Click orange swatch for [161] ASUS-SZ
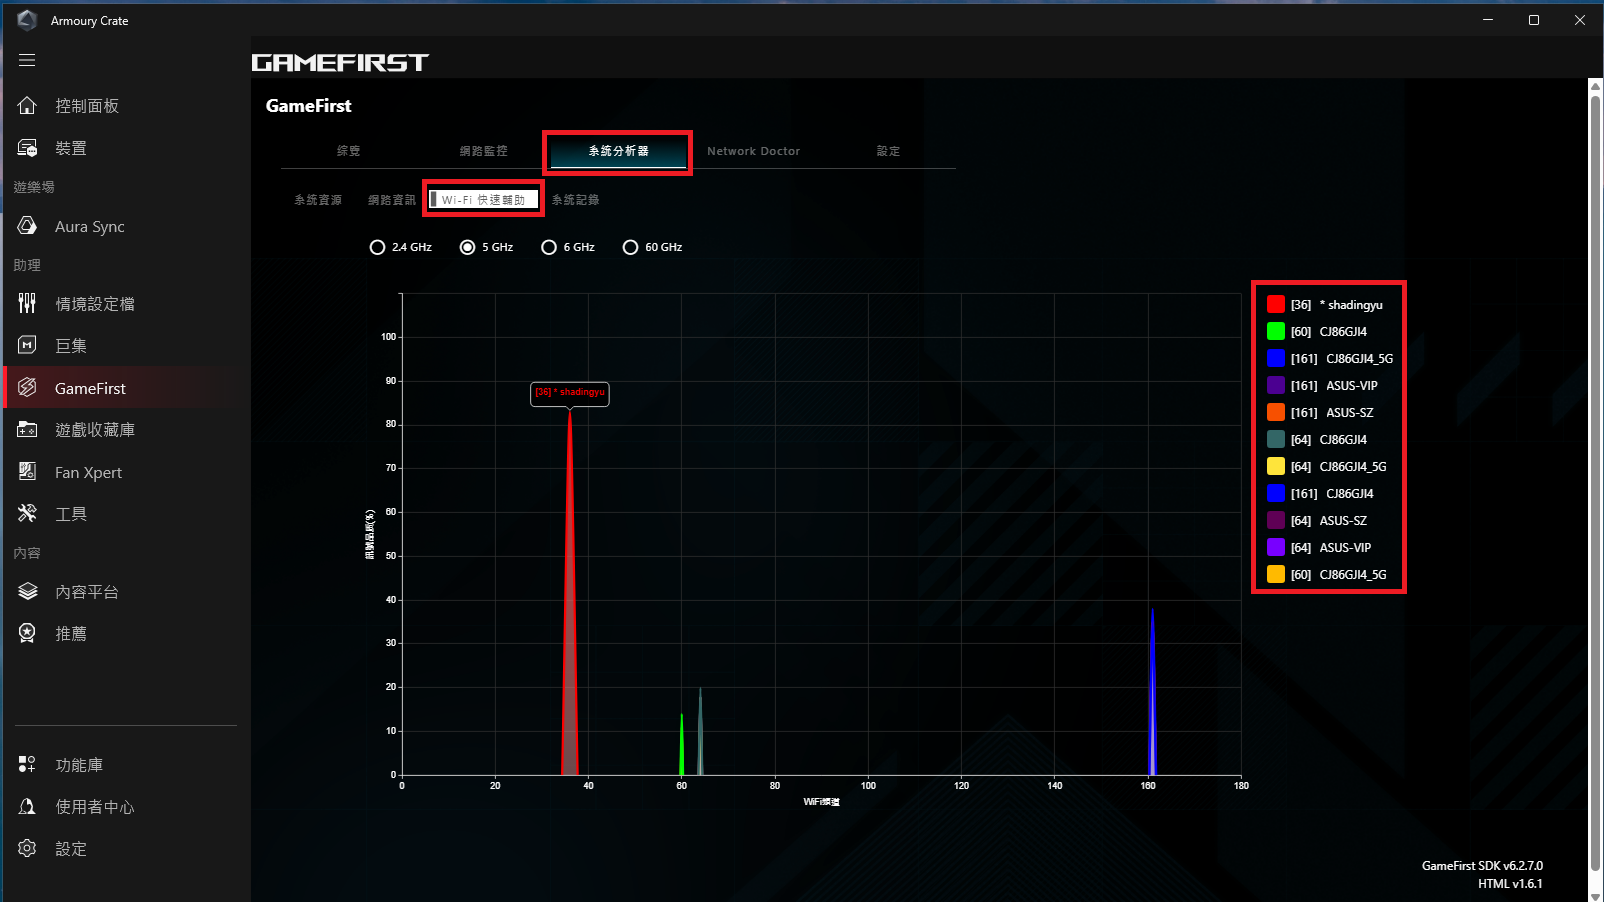The image size is (1604, 902). tap(1276, 412)
